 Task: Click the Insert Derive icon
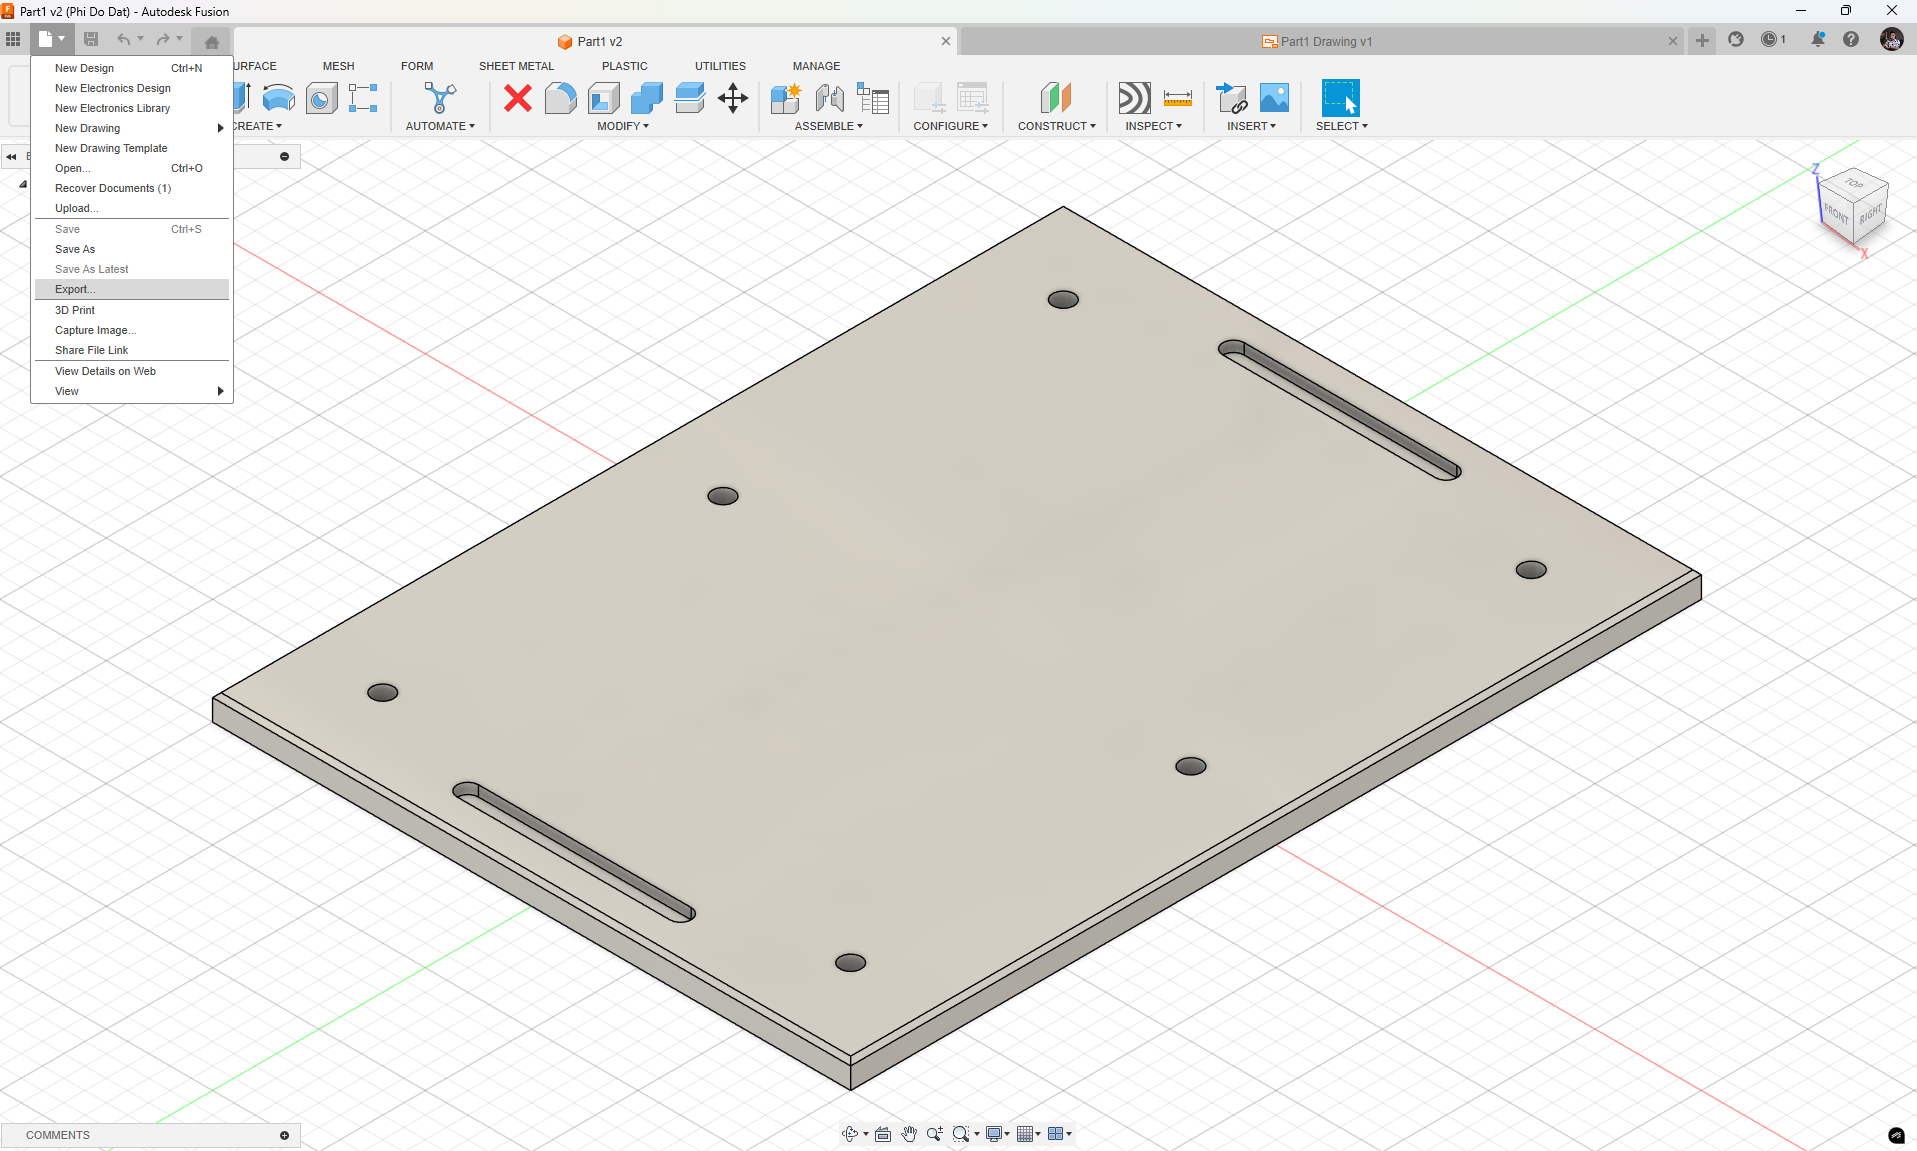tap(1231, 98)
